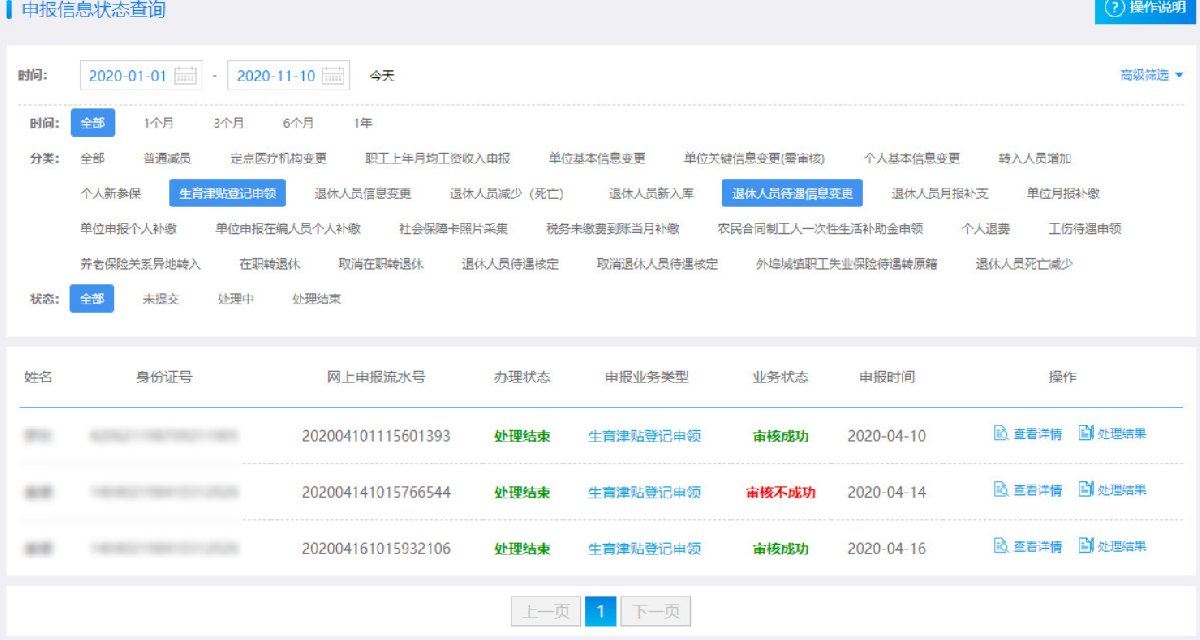Click the 今天 shortcut link
1200x640 pixels.
(x=382, y=75)
